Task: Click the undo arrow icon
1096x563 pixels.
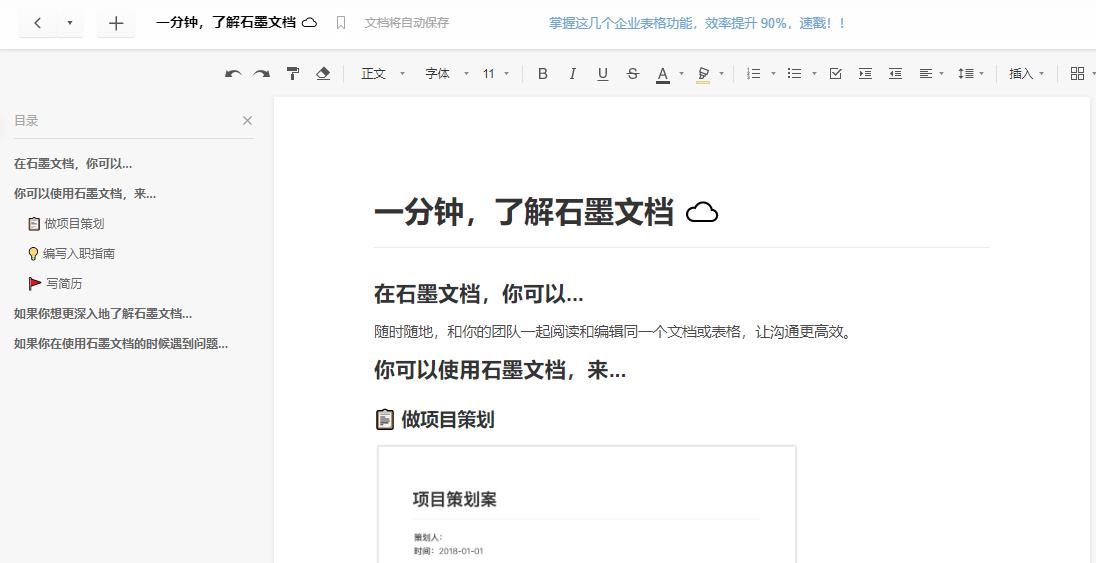Action: (x=233, y=74)
